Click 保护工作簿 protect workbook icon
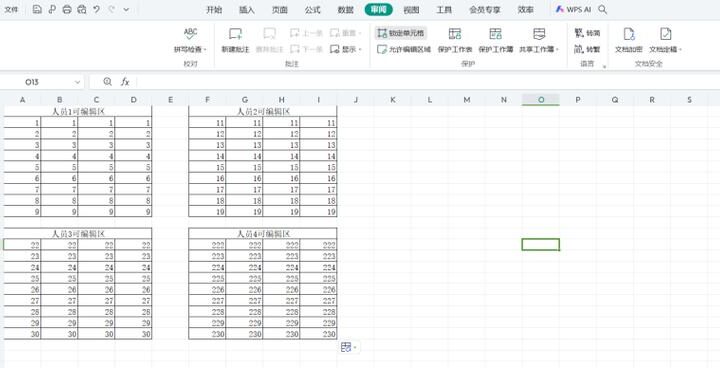 [495, 34]
